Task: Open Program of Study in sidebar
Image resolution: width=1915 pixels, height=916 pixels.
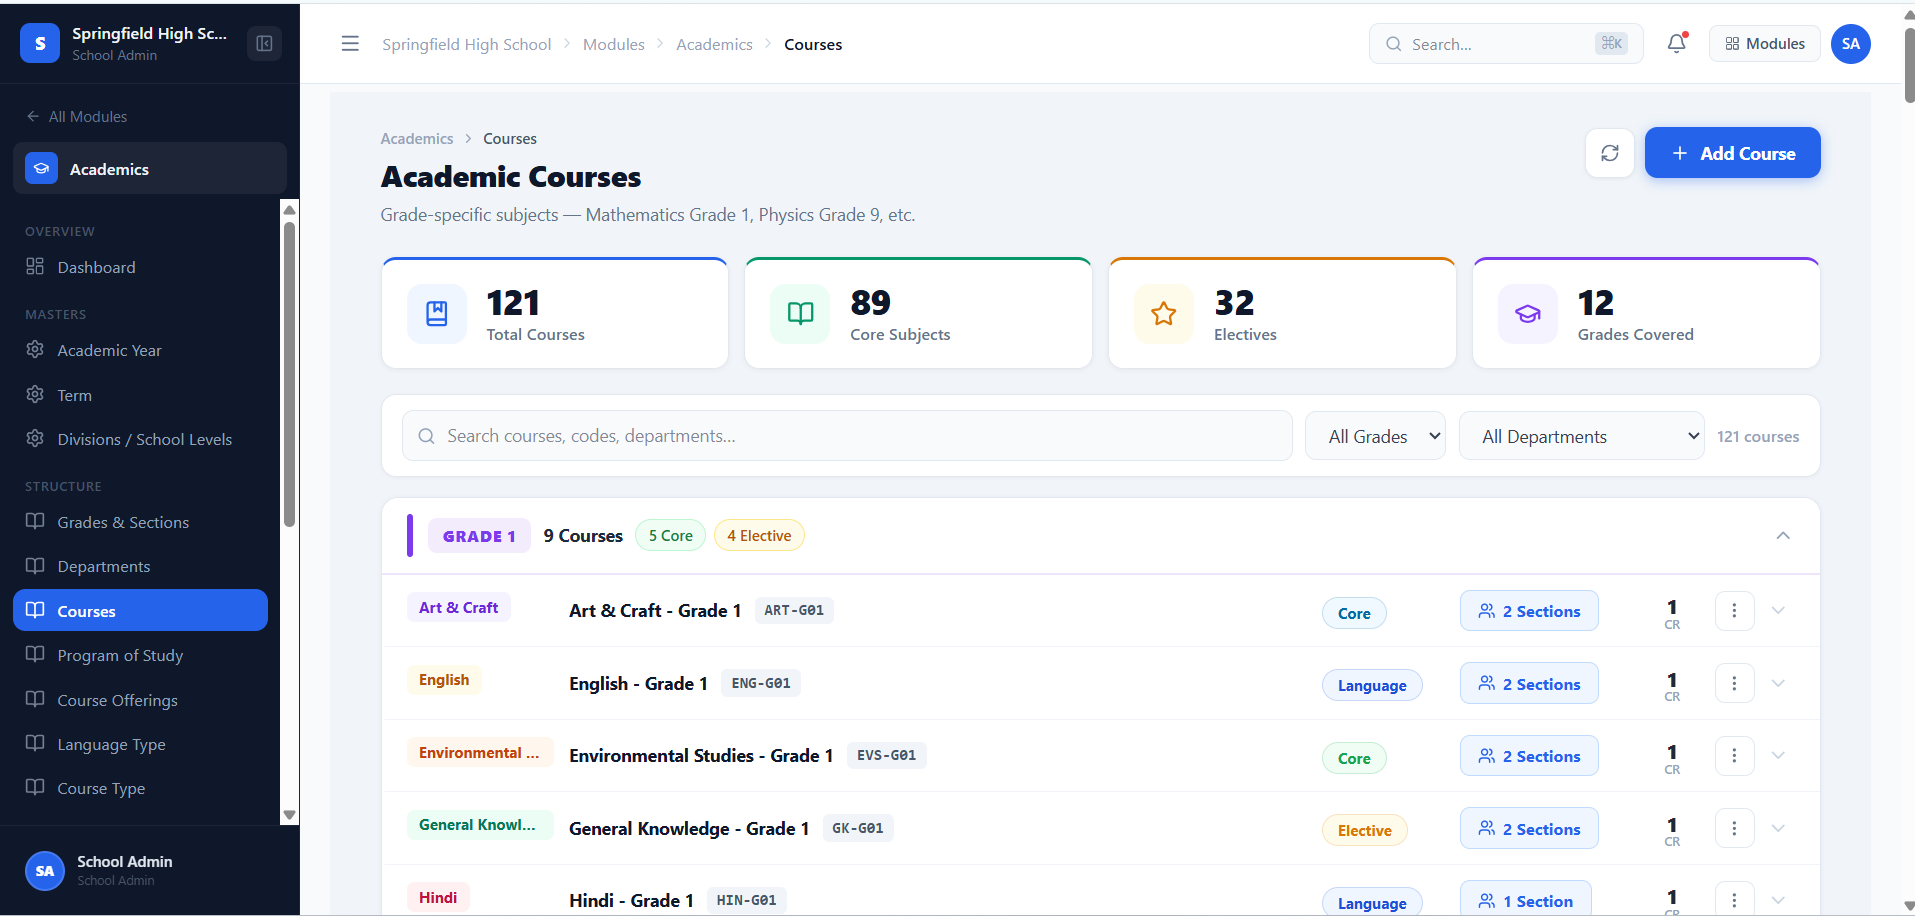Action: [140, 655]
